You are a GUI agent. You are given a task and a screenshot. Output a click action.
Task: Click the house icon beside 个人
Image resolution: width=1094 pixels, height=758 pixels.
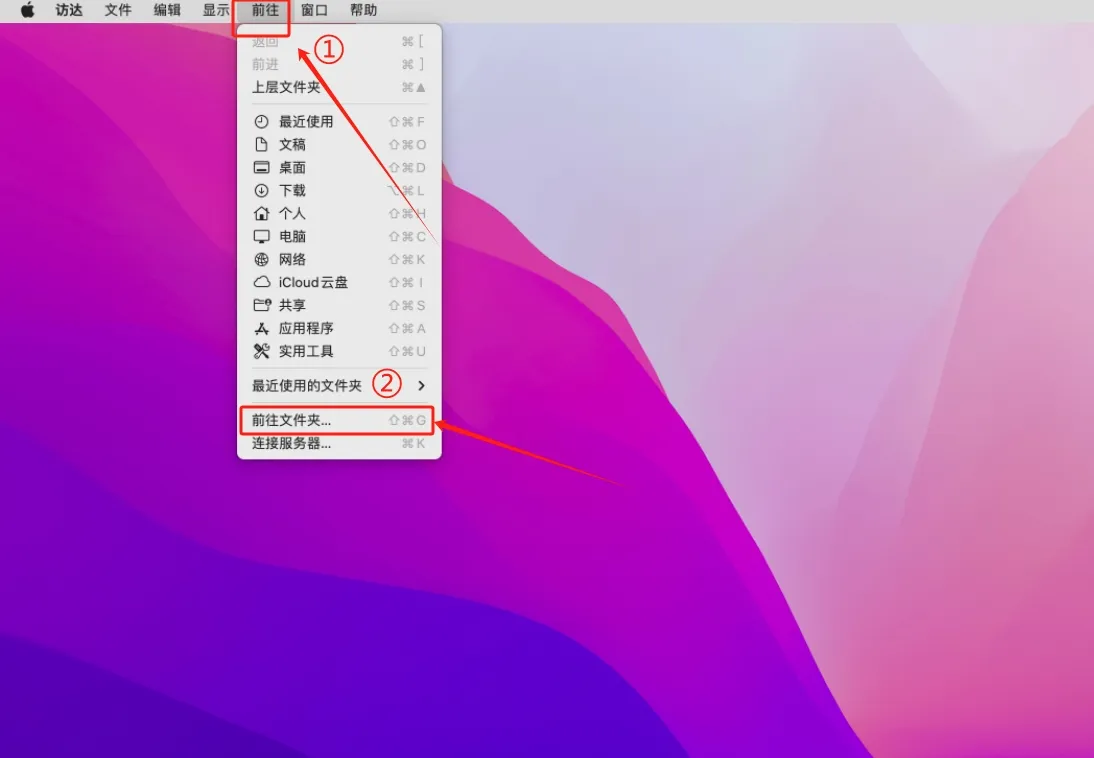[262, 214]
